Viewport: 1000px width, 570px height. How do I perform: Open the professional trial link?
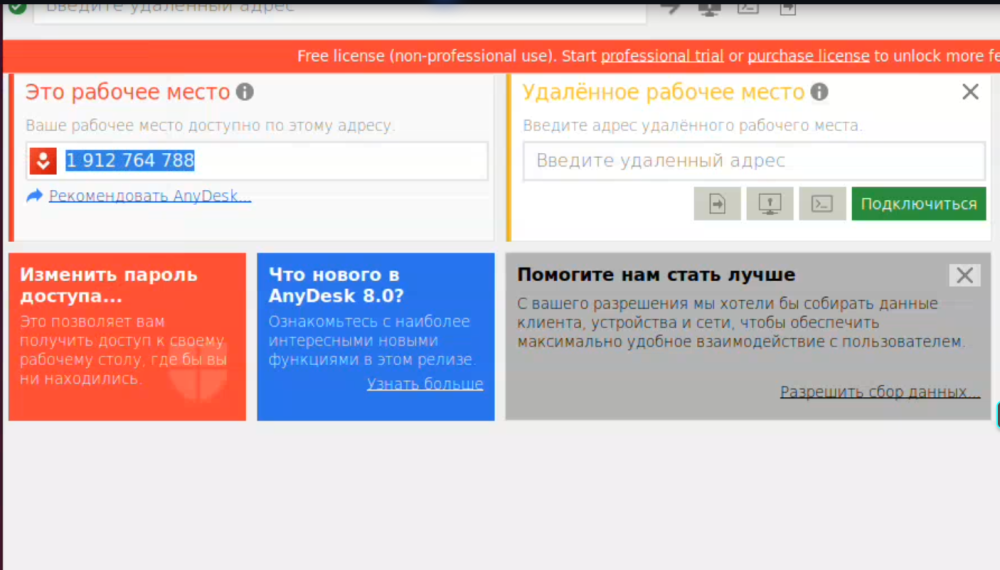[x=662, y=56]
